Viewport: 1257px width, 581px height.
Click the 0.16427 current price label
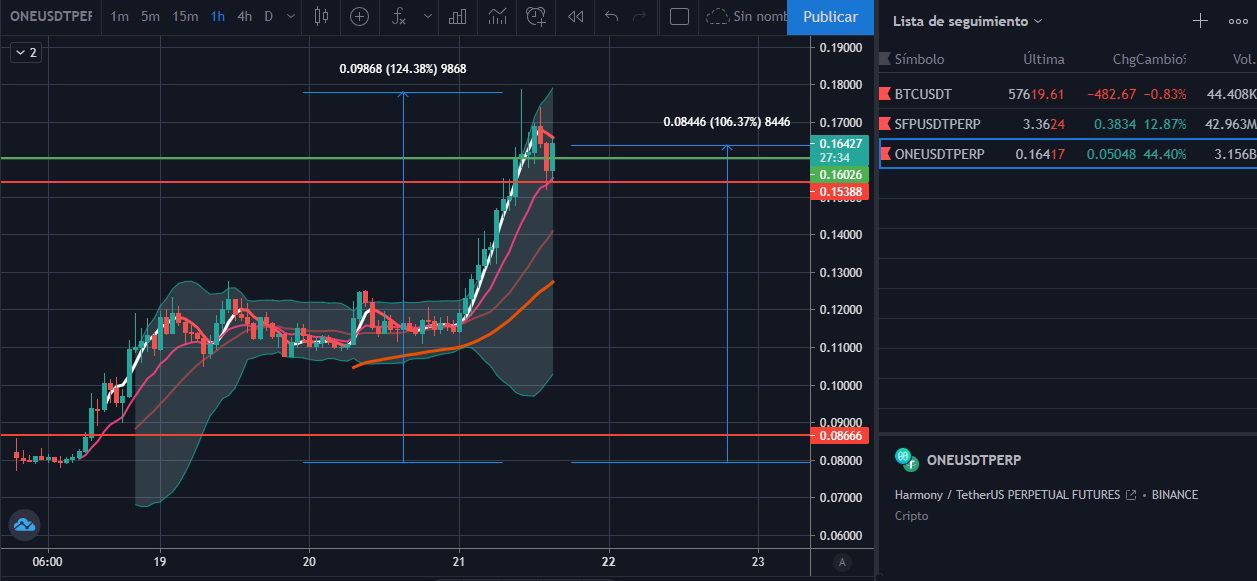pos(842,143)
